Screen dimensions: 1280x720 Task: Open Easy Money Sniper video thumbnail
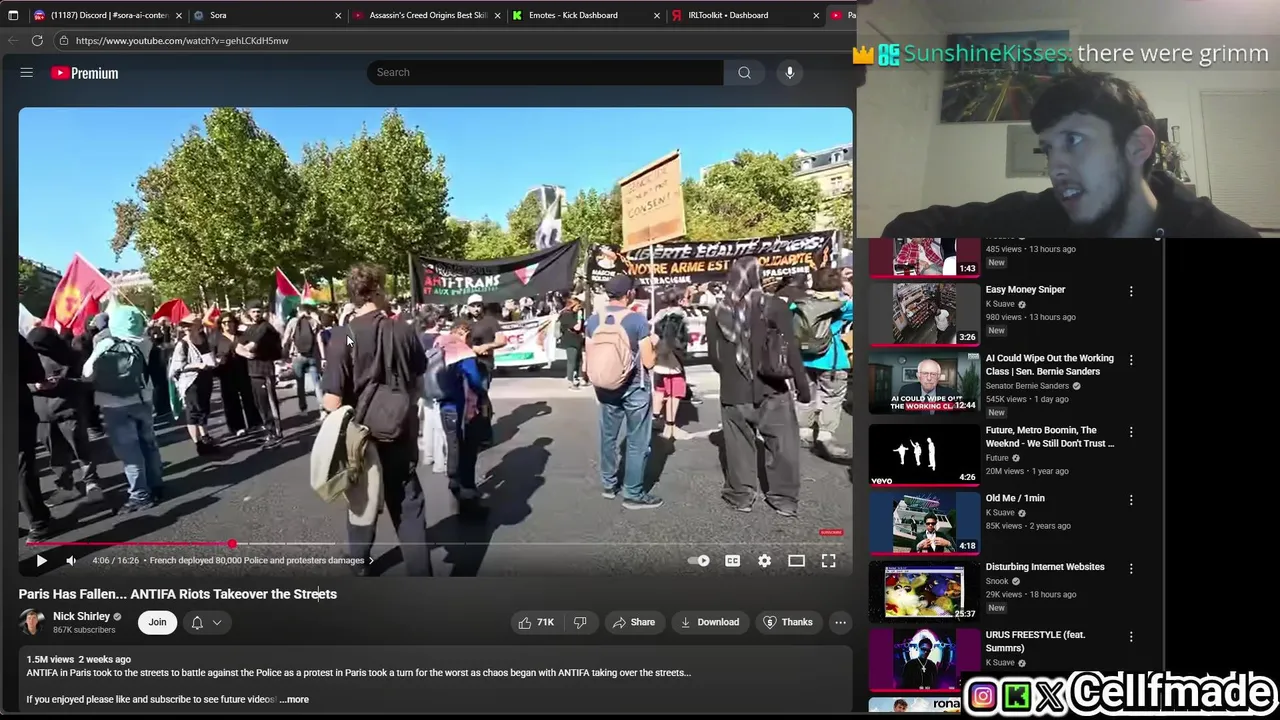(x=924, y=314)
